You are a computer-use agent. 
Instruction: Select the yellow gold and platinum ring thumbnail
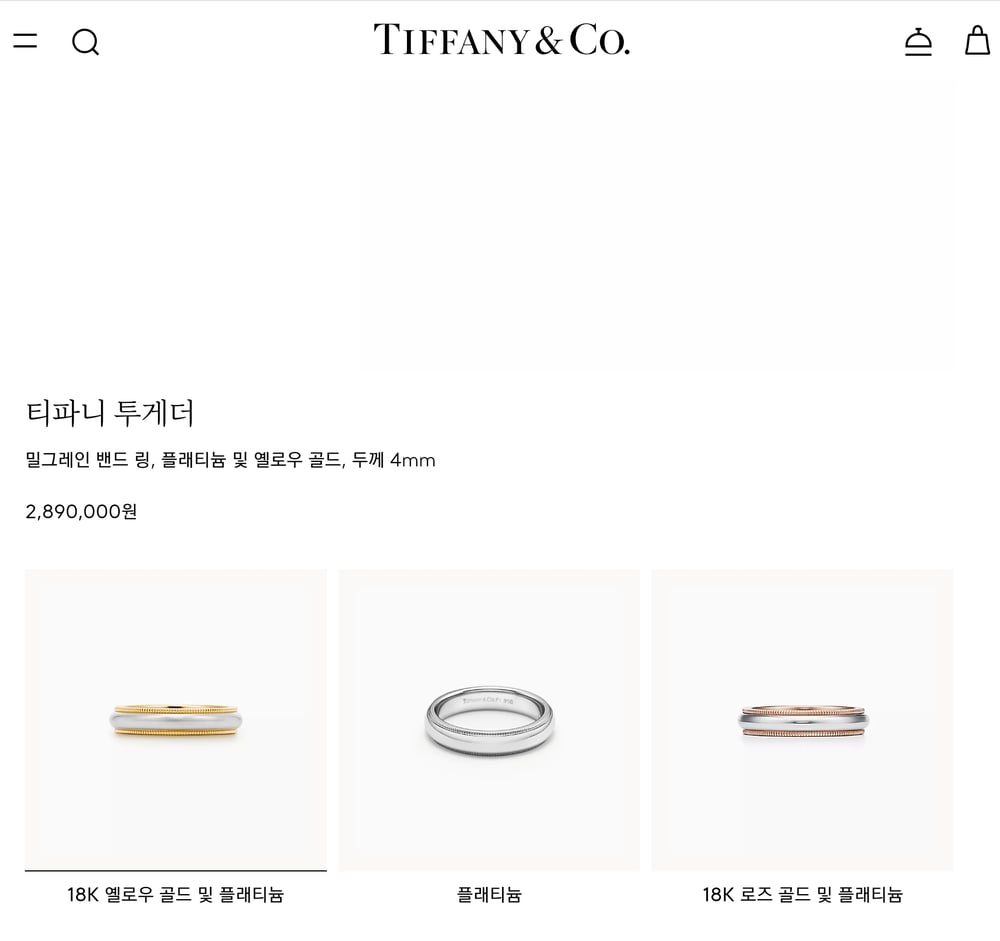[175, 720]
